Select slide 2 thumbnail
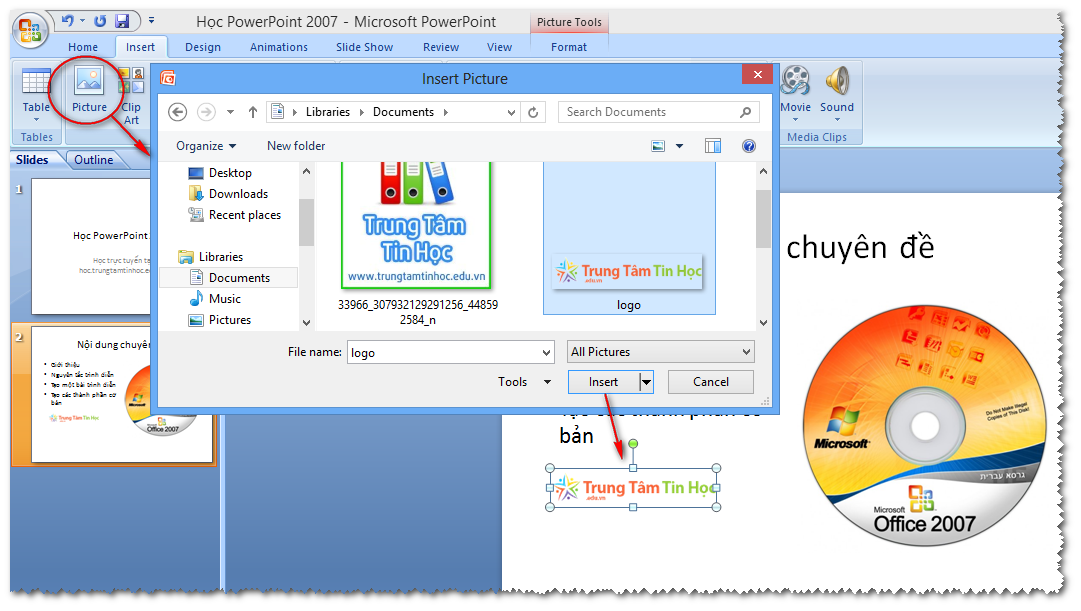 [122, 394]
